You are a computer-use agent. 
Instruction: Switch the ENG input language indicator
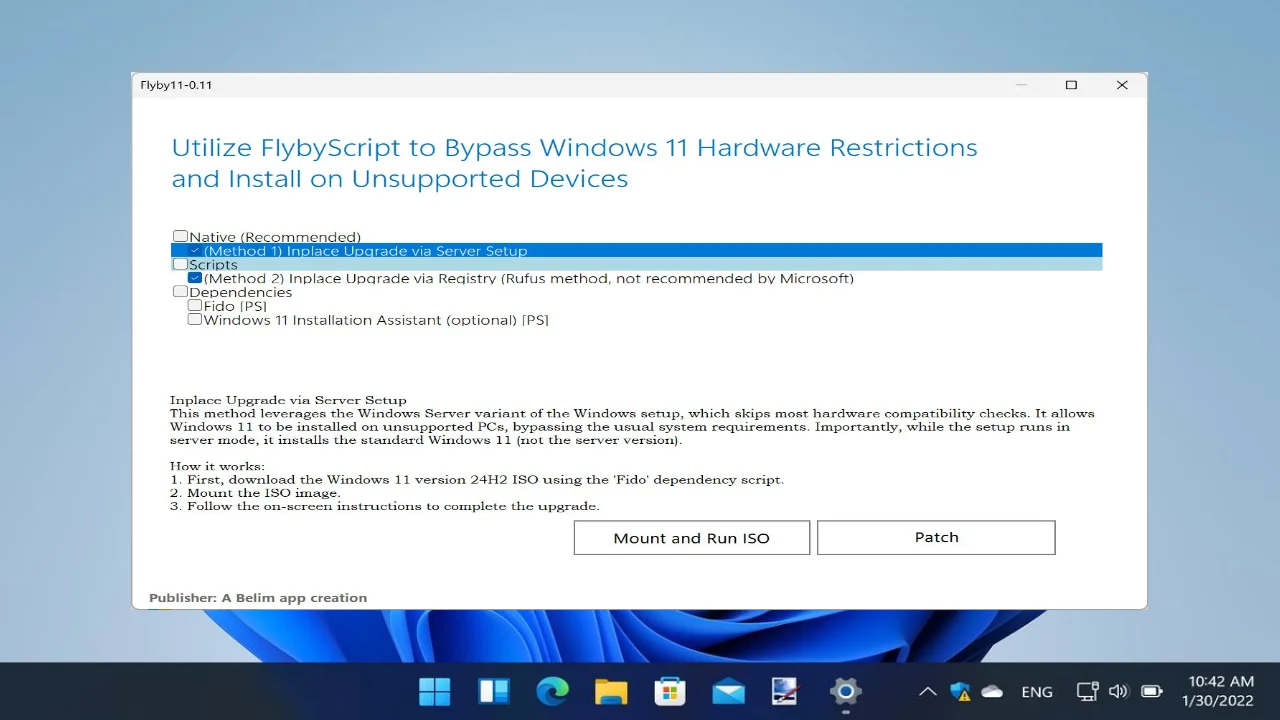(1037, 692)
